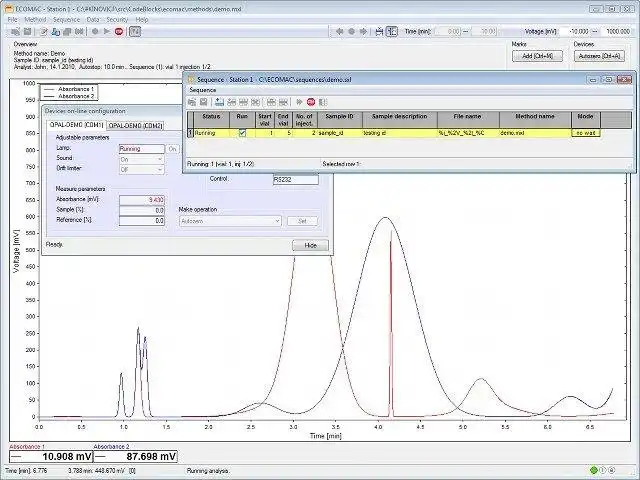The height and width of the screenshot is (480, 640).
Task: Open the Drift limiter dropdown
Action: point(142,169)
